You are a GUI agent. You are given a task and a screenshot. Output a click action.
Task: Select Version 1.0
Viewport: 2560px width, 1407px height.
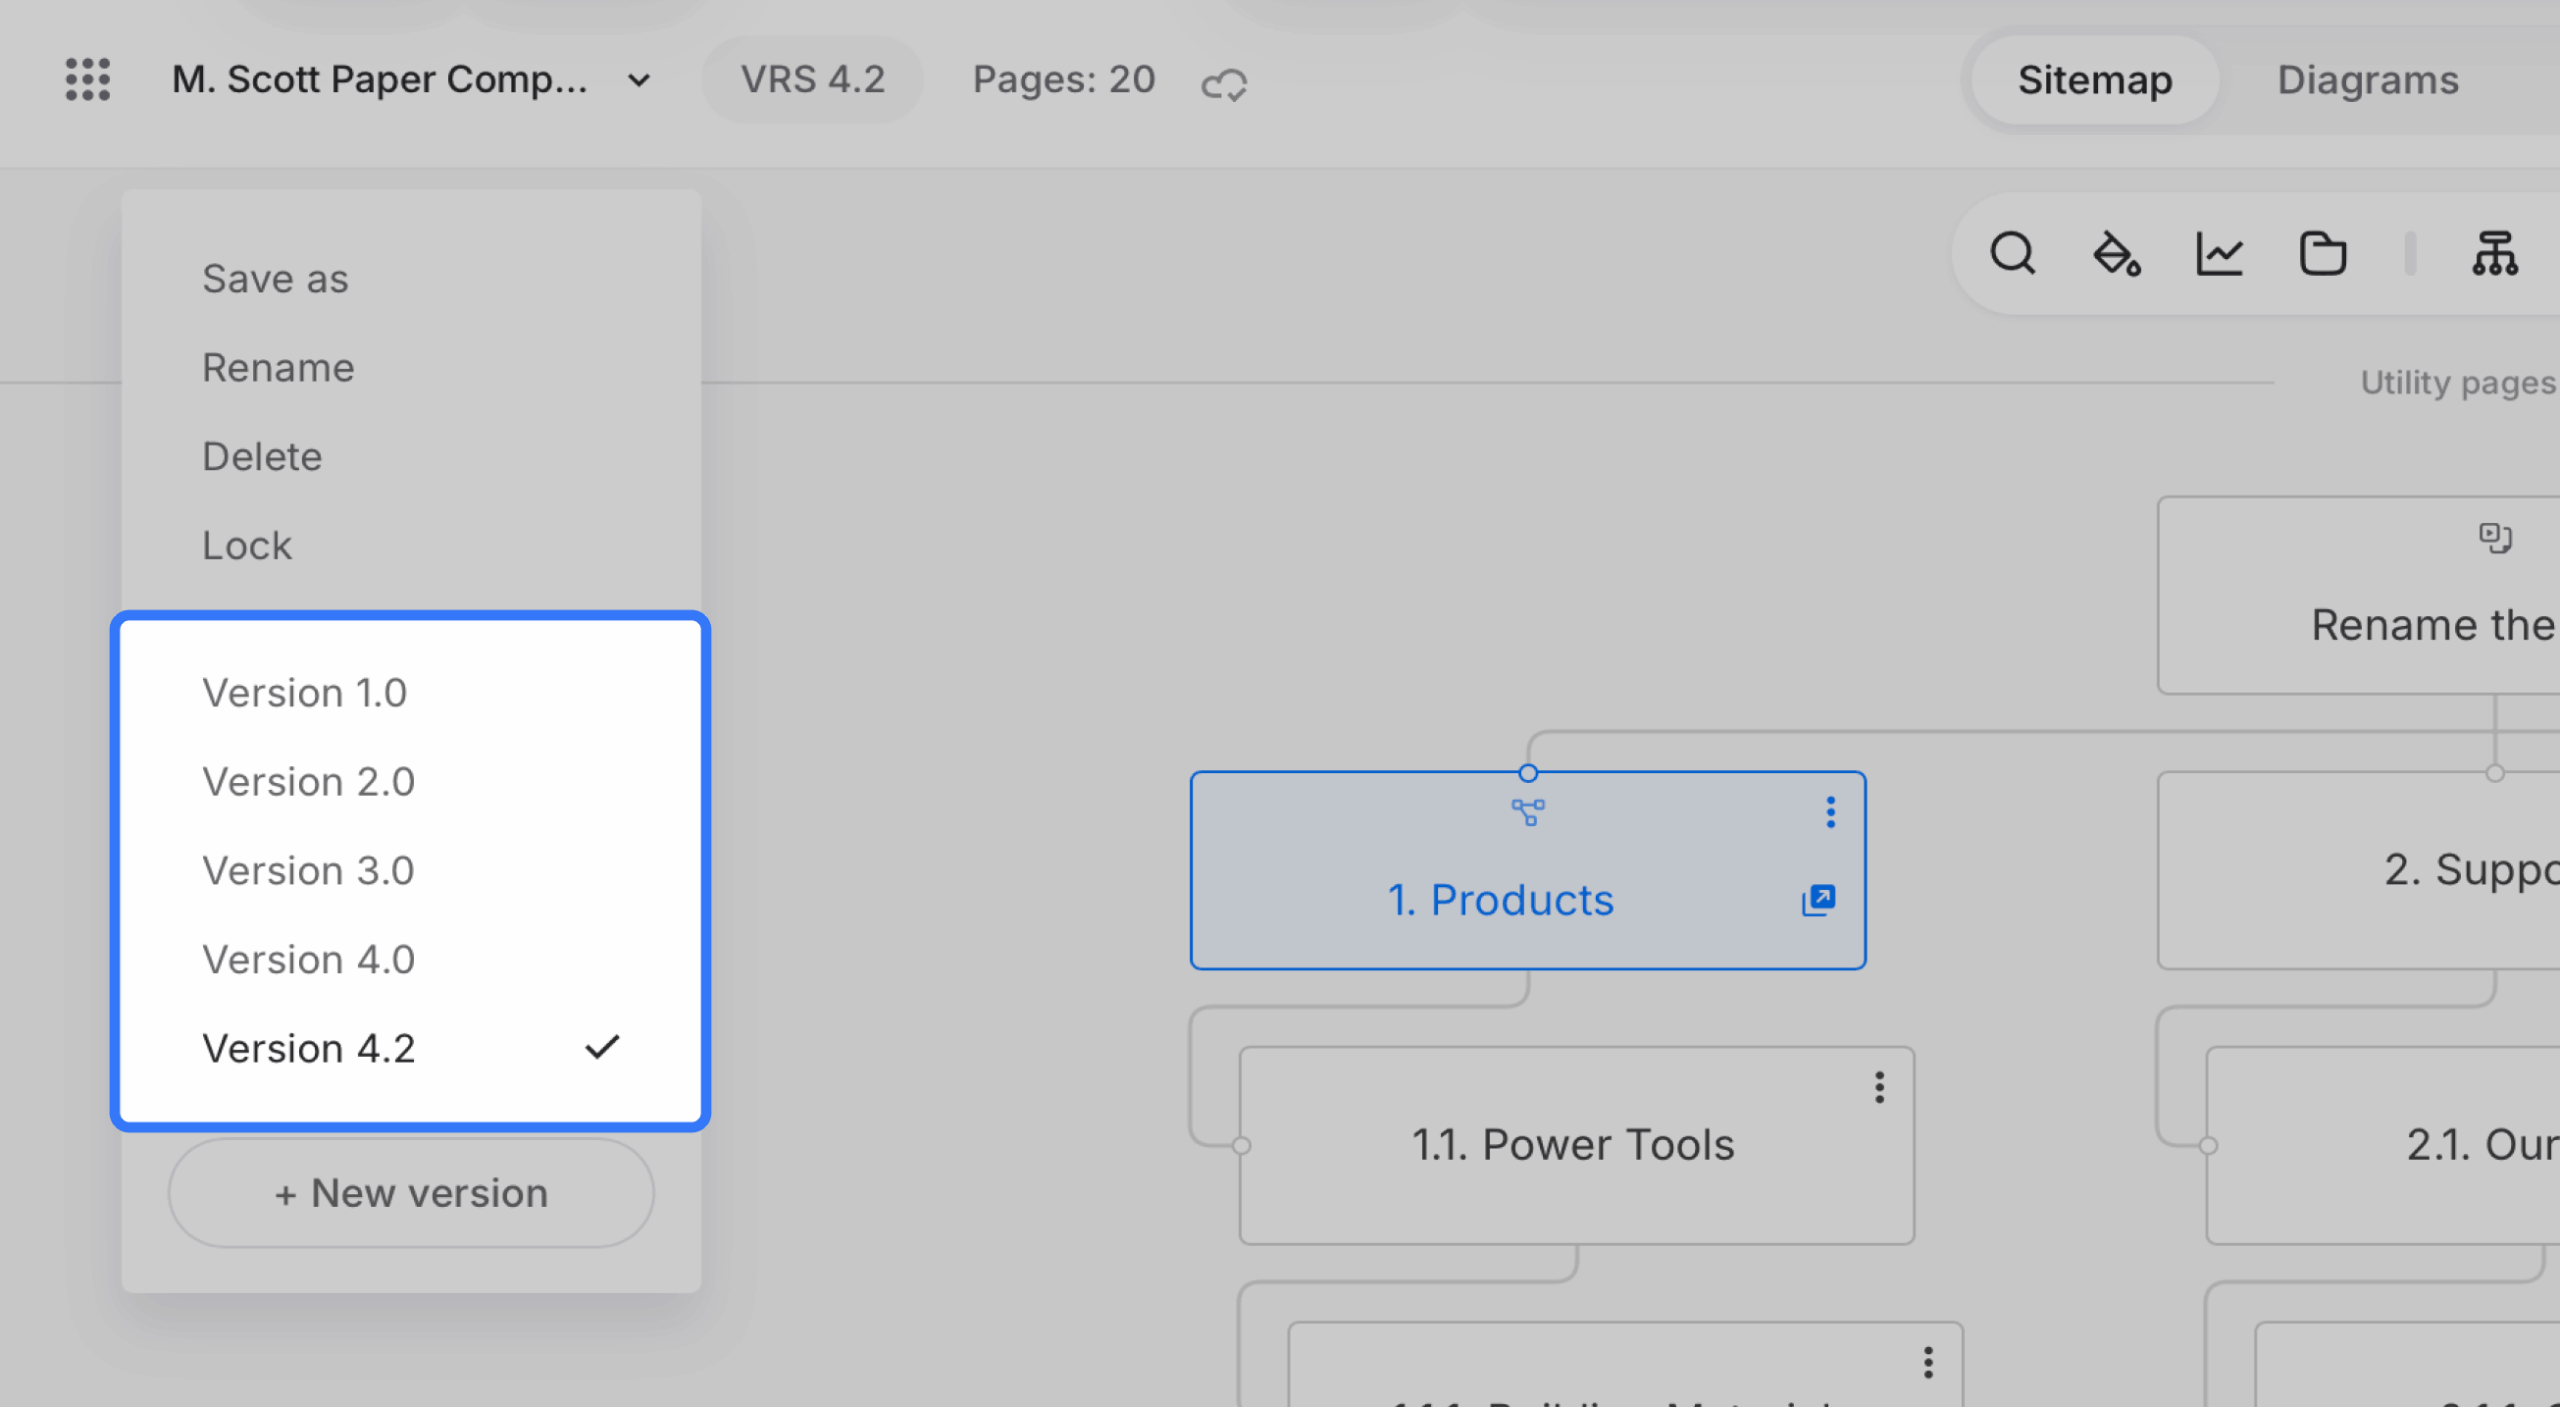[x=410, y=692]
